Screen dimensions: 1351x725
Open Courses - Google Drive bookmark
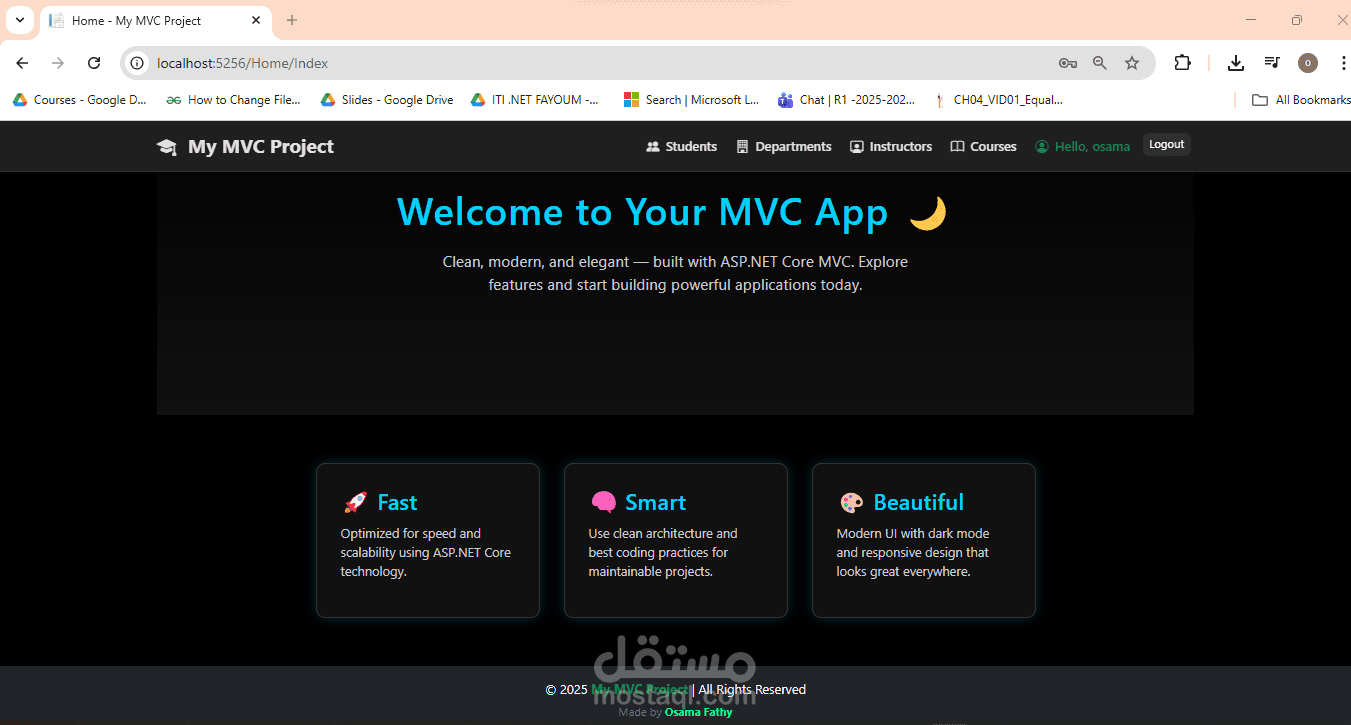[80, 100]
